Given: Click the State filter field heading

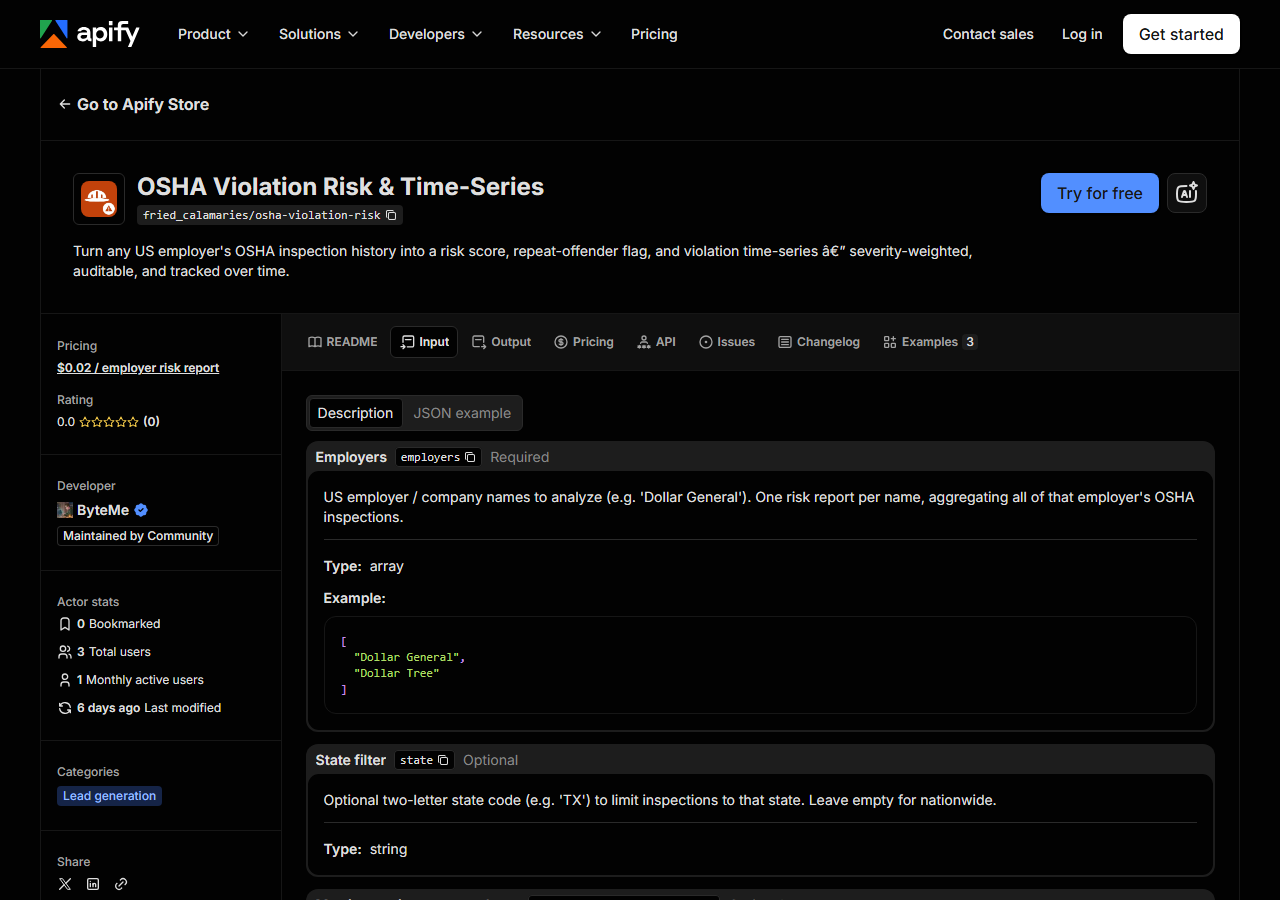Looking at the screenshot, I should coord(351,760).
